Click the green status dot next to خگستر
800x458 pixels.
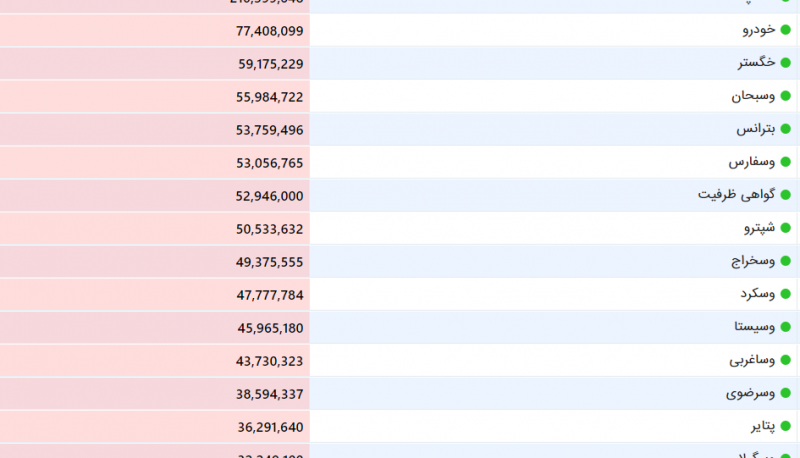[x=786, y=63]
